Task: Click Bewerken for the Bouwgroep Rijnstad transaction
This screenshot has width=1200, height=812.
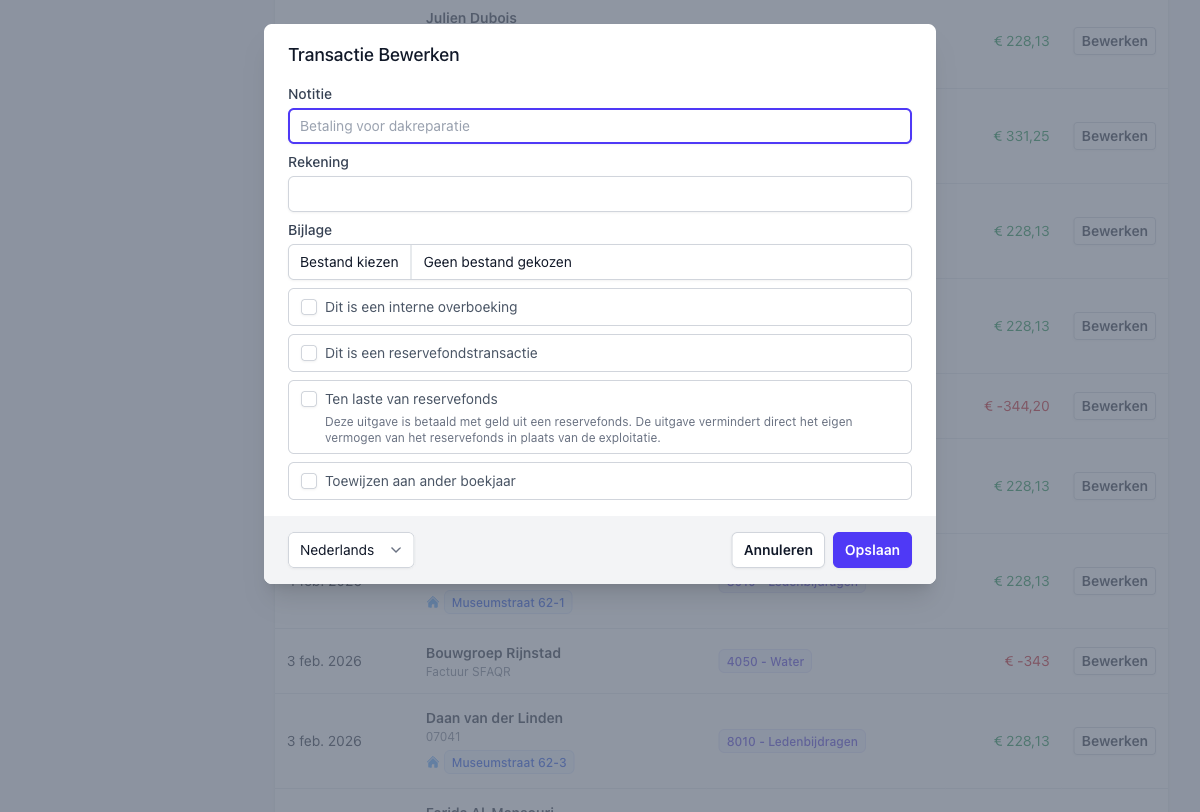Action: [x=1114, y=661]
